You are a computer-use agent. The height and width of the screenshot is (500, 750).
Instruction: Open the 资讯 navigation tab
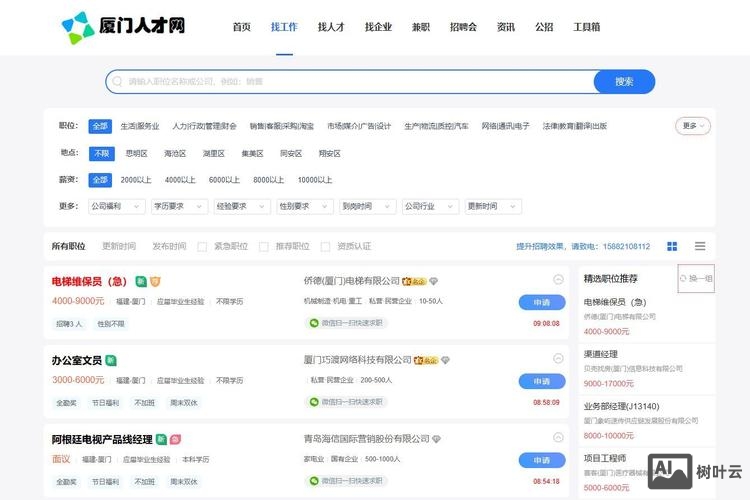[506, 27]
